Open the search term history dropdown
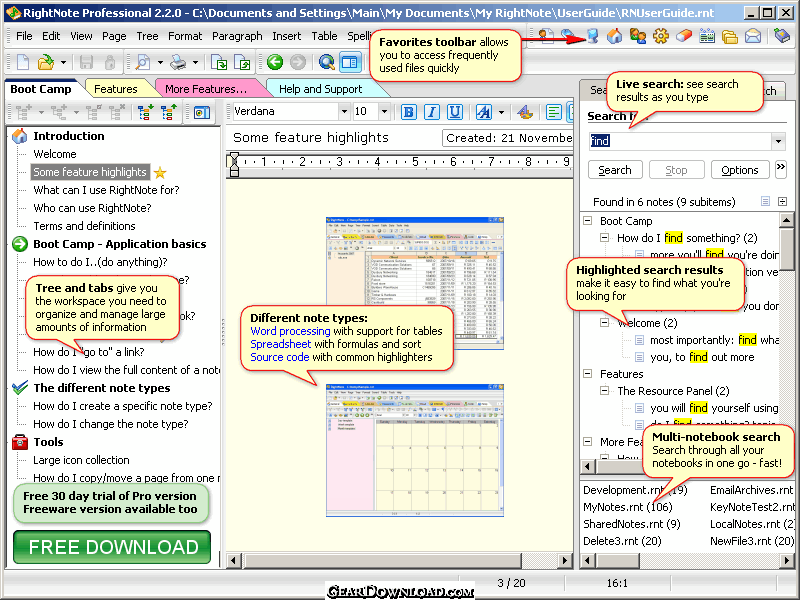The image size is (800, 600). point(778,141)
